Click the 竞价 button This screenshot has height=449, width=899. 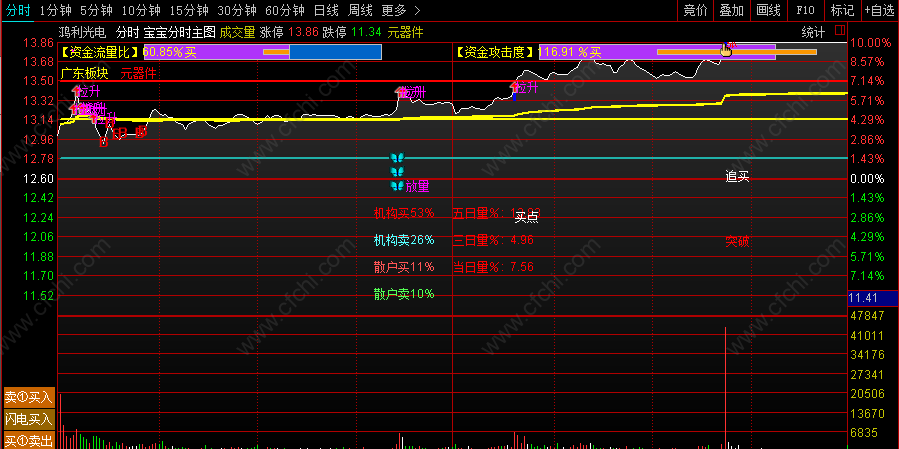[696, 10]
